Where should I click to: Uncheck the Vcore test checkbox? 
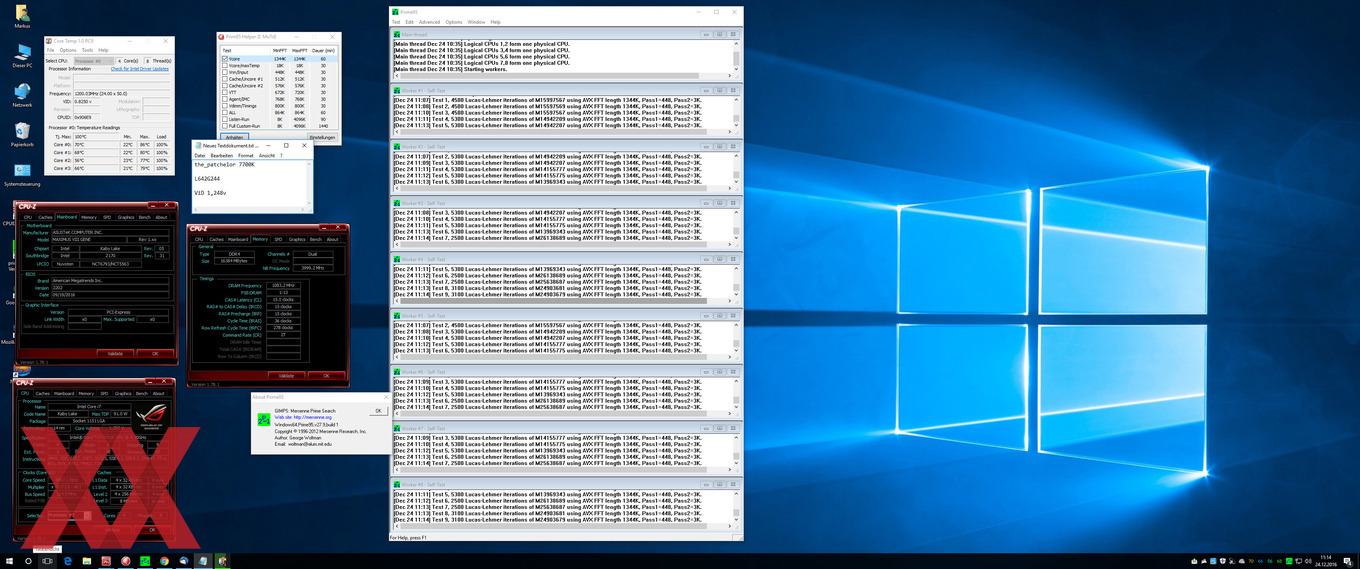tap(224, 59)
